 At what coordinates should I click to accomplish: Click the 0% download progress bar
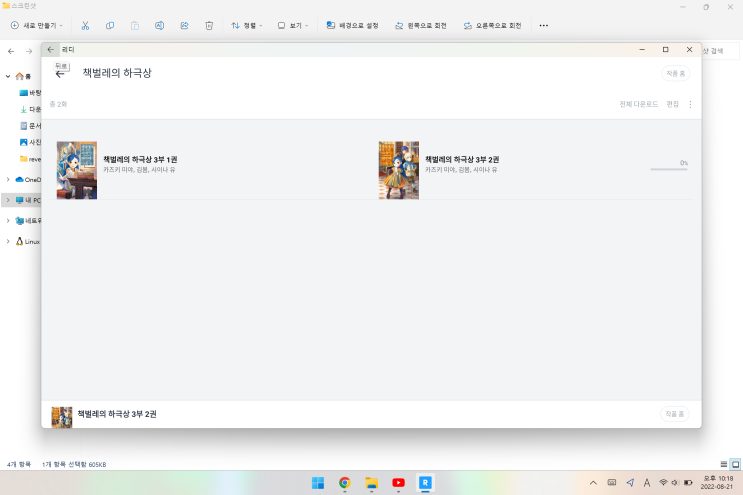pos(669,169)
